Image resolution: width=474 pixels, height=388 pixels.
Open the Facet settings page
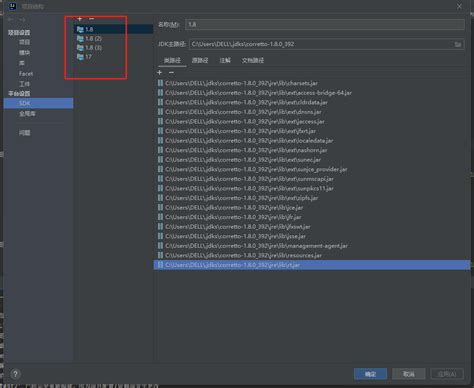pos(26,74)
